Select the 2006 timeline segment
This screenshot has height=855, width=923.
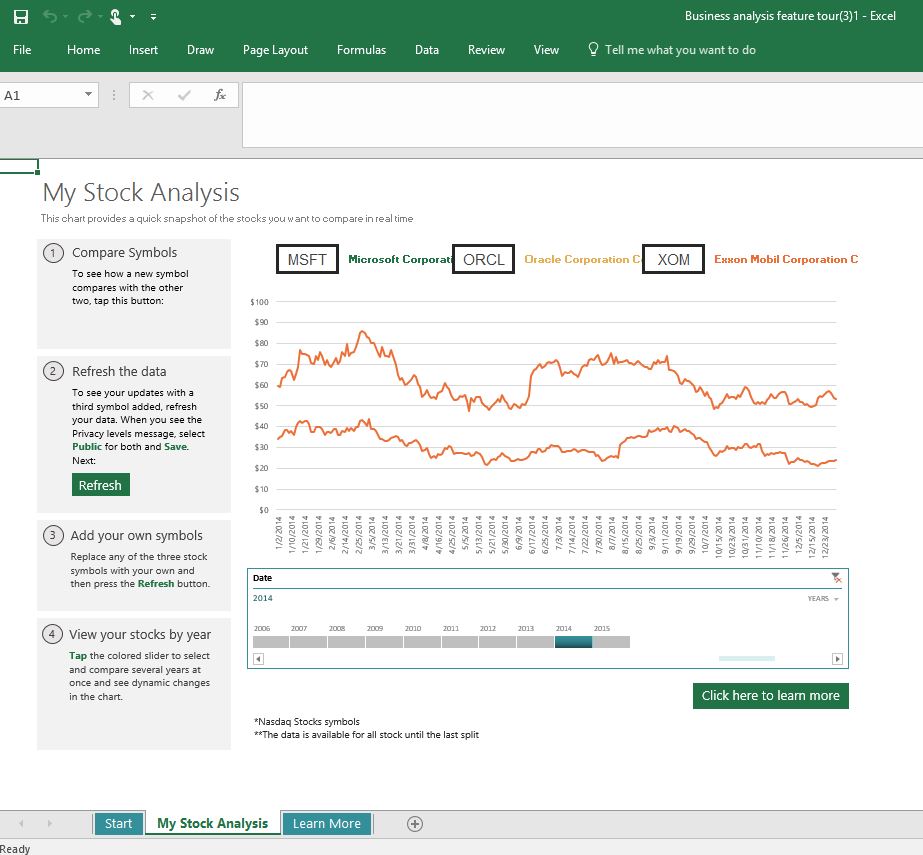click(271, 642)
